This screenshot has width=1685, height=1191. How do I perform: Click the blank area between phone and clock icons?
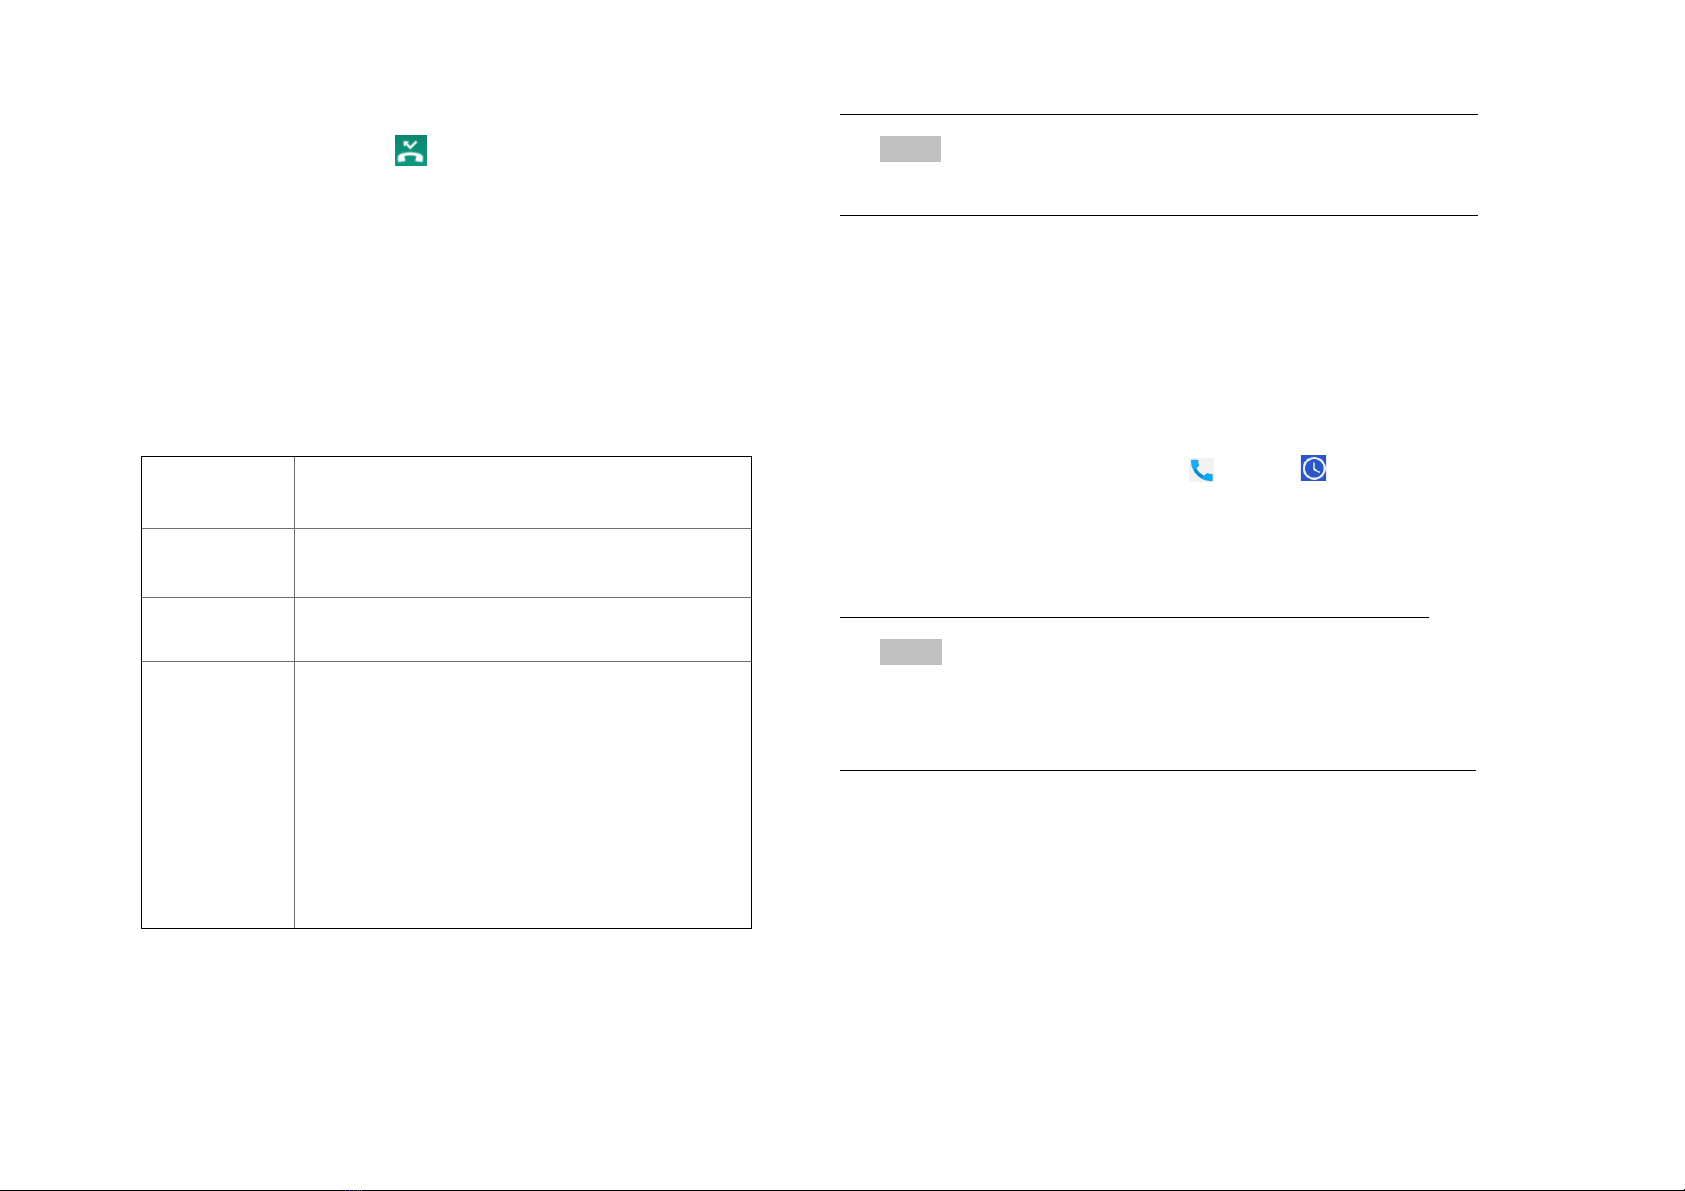coord(1257,469)
